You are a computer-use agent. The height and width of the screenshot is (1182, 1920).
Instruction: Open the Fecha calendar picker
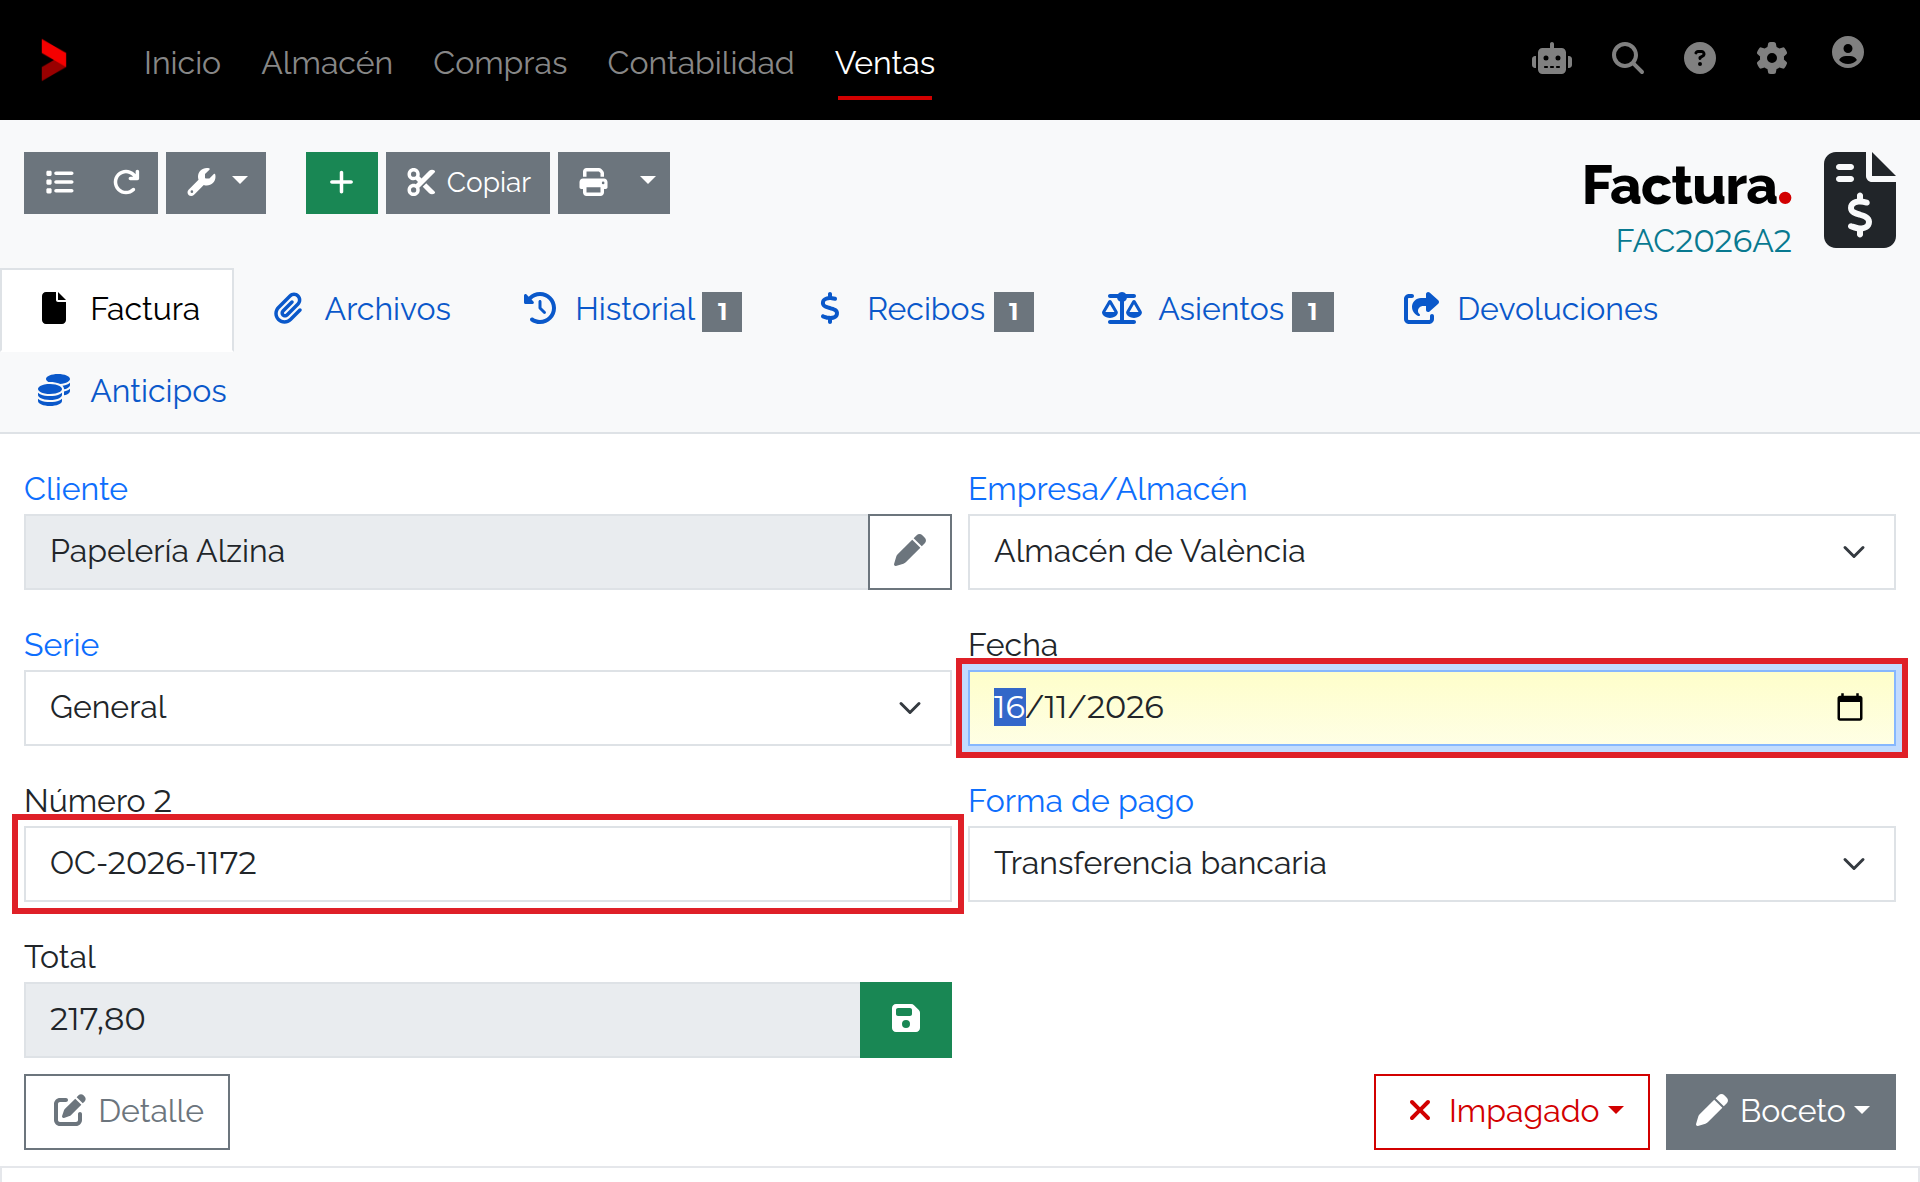[x=1850, y=707]
